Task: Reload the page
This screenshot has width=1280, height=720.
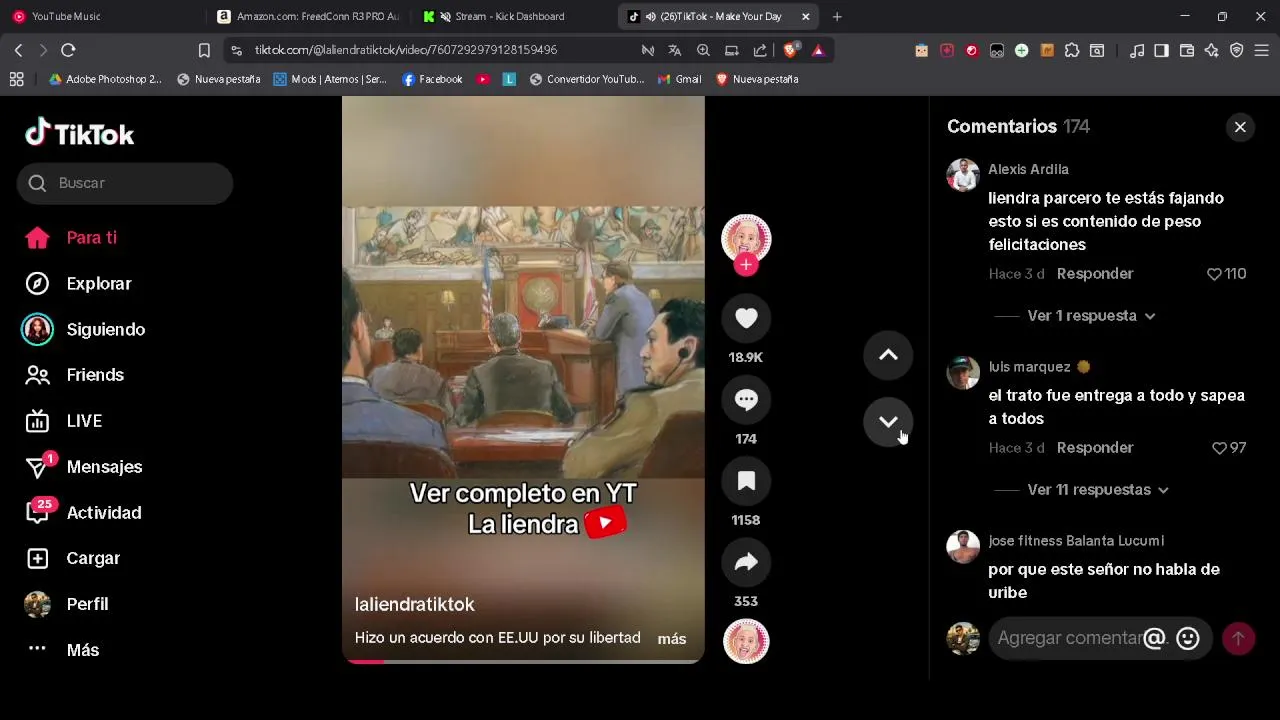Action: tap(68, 50)
